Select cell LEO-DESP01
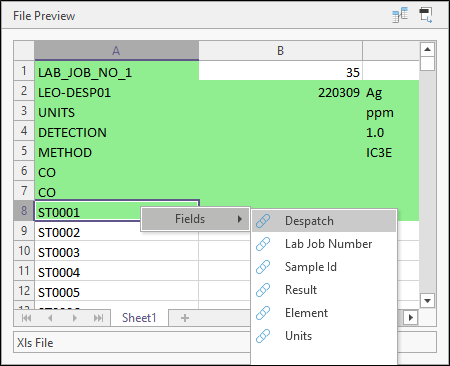The width and height of the screenshot is (450, 366). coord(117,92)
